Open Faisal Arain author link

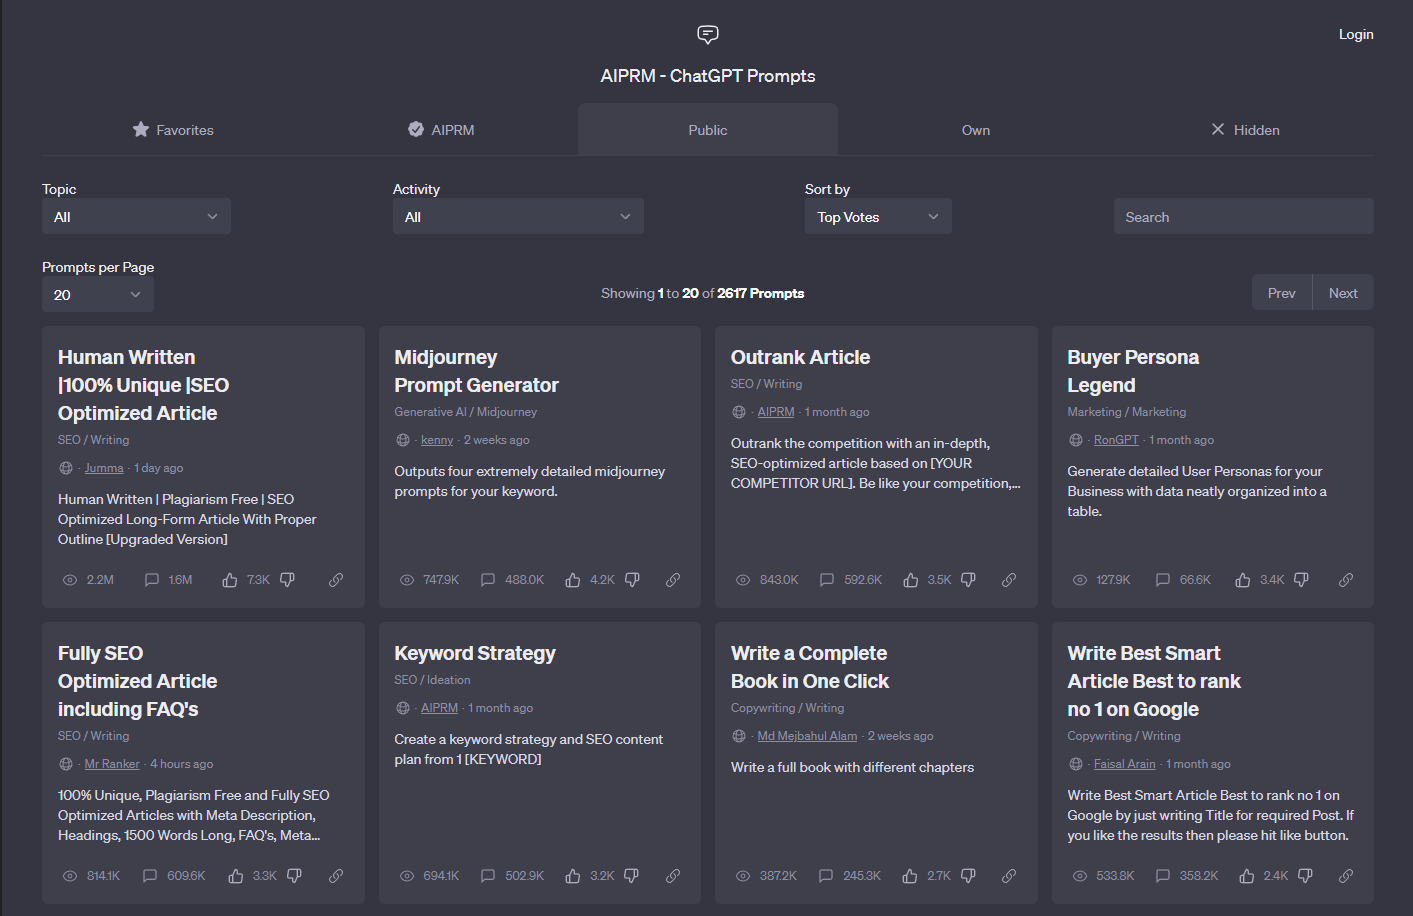coord(1125,764)
